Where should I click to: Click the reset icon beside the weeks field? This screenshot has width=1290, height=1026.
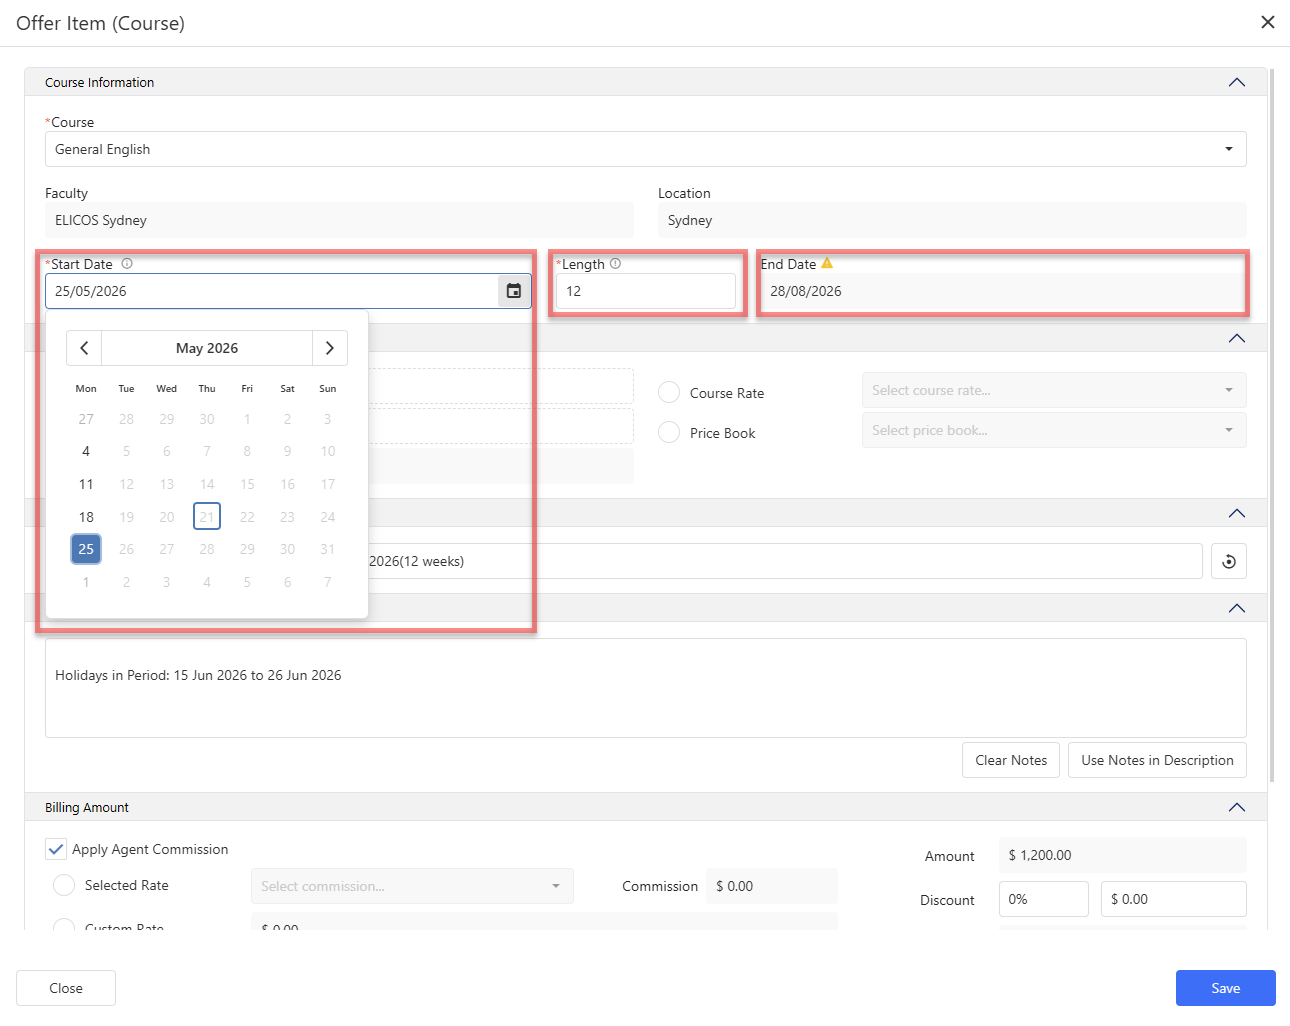pyautogui.click(x=1229, y=561)
